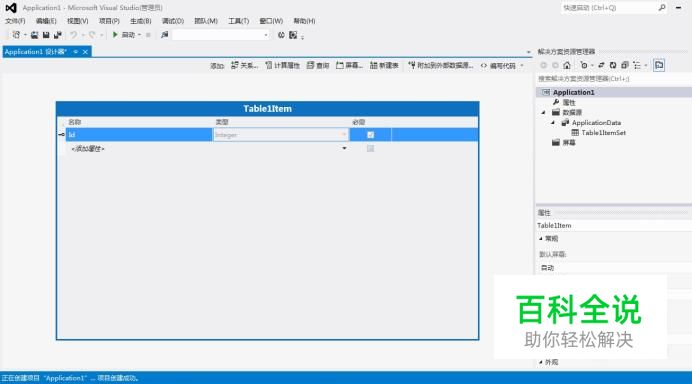Toggle the highlighted Solution Explorer toolbar icon

659,65
